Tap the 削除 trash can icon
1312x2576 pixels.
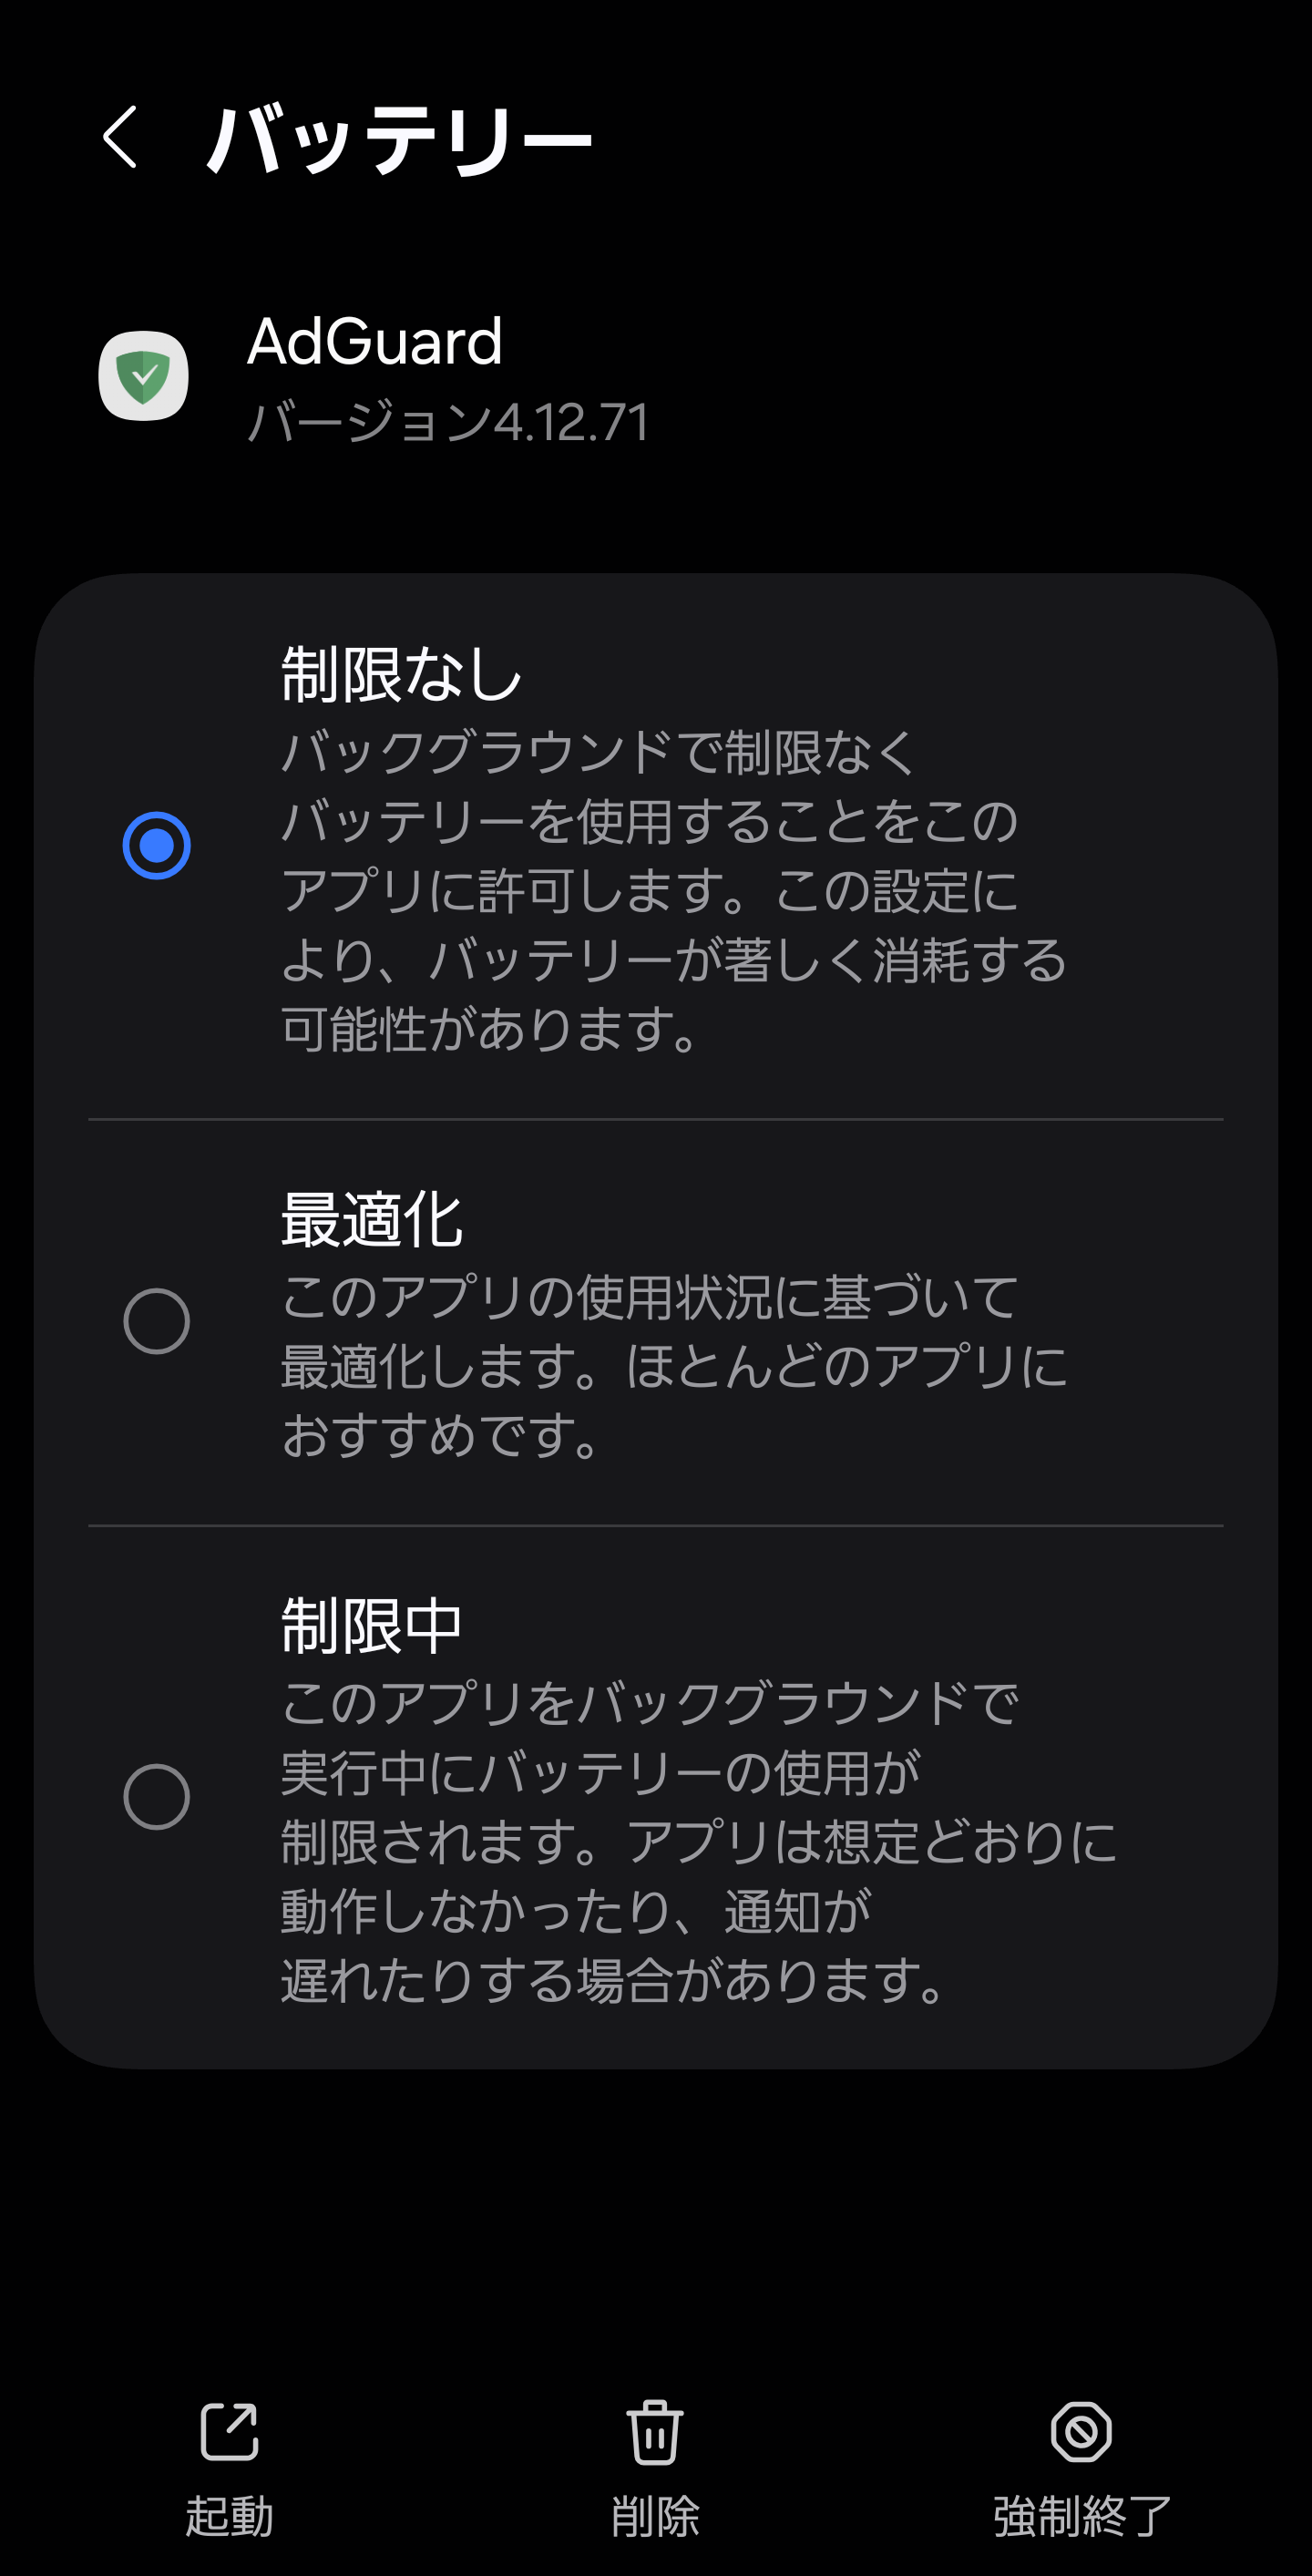655,2431
